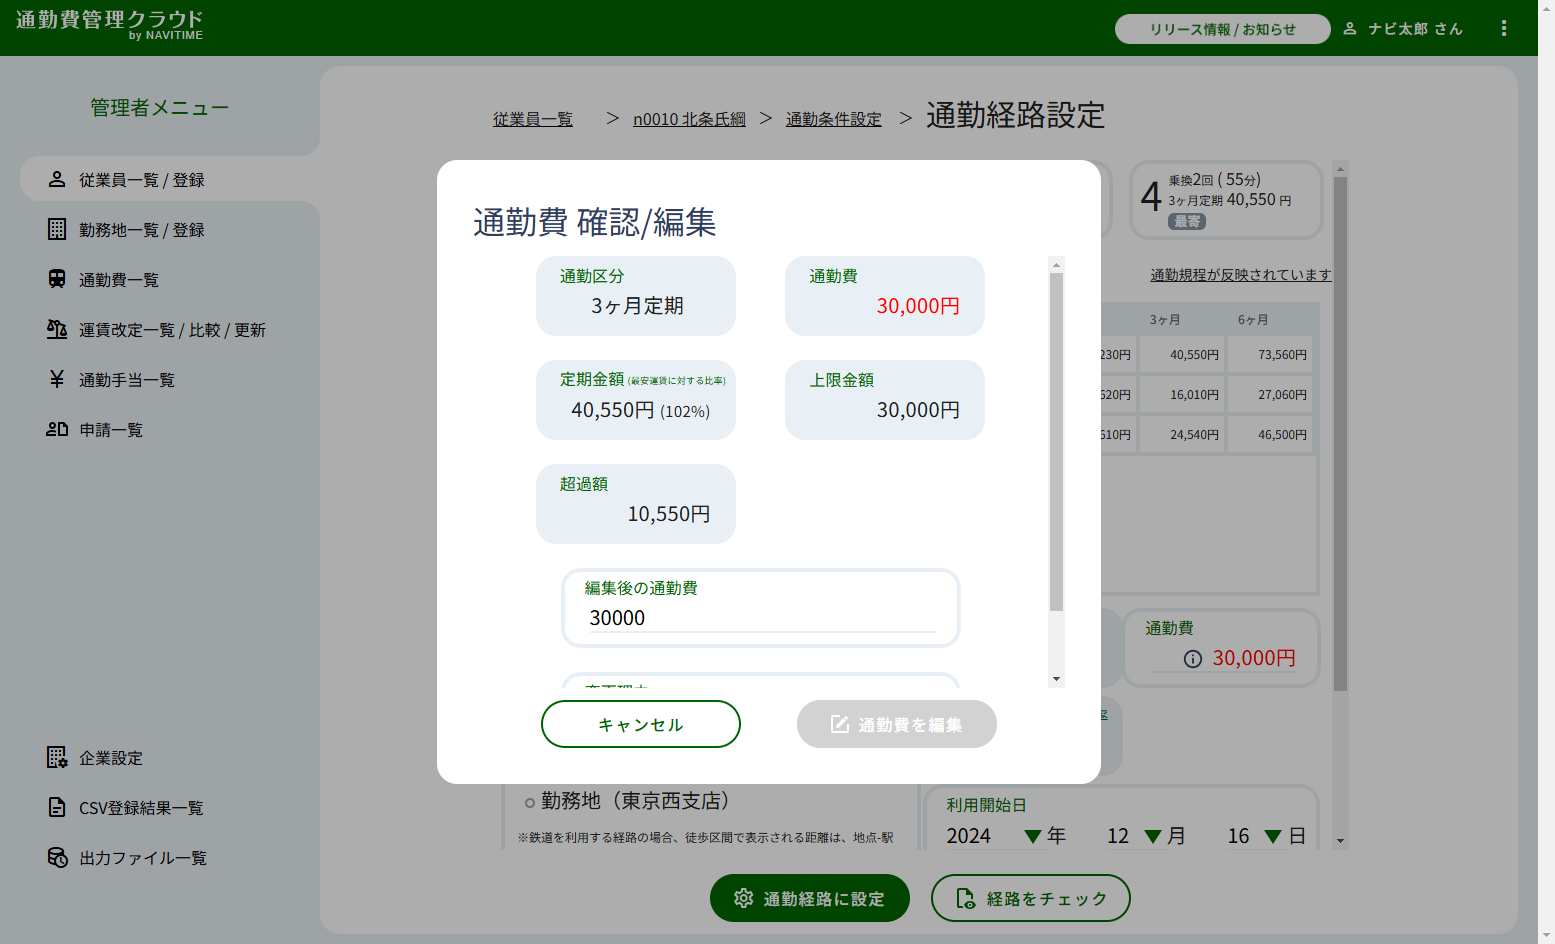
Task: Click the route panel scrollbar down arrow
Action: (1341, 841)
